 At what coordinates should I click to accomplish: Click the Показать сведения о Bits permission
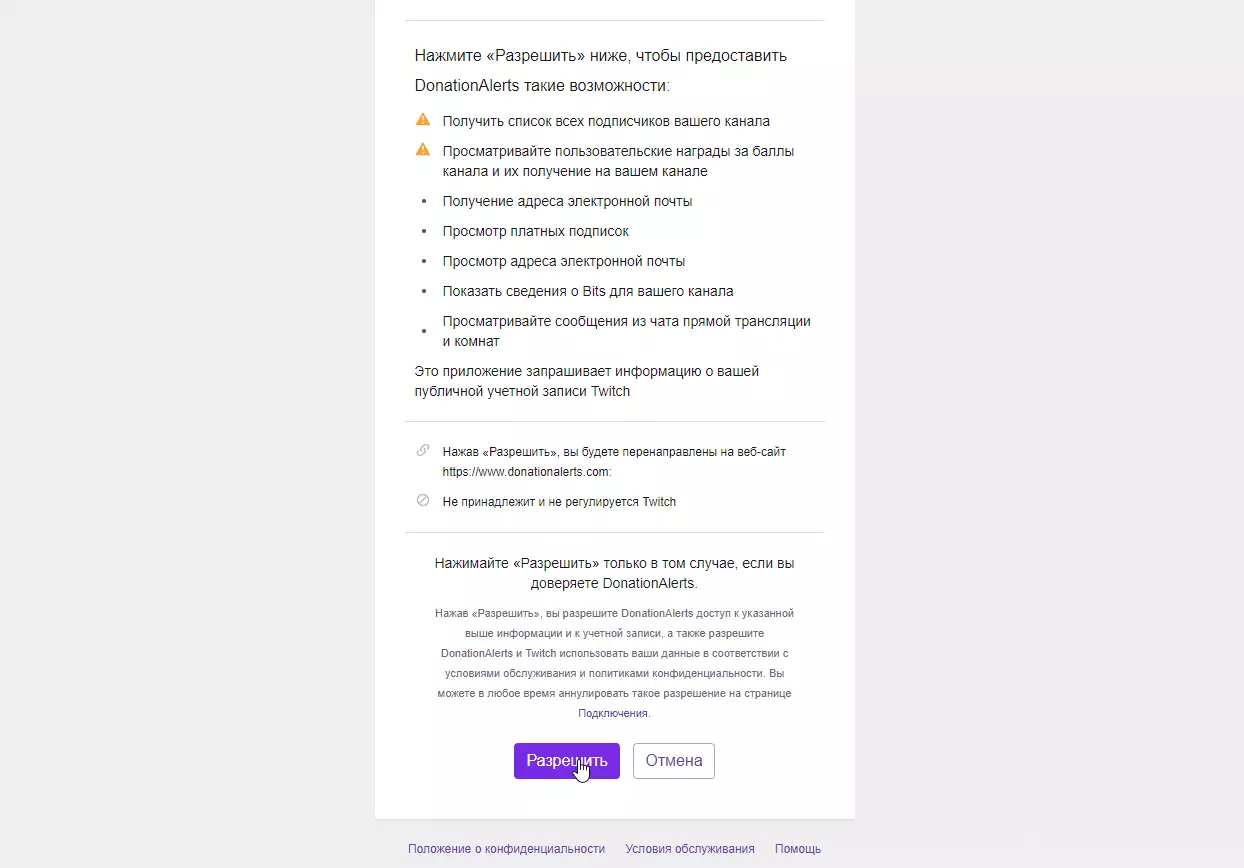588,291
